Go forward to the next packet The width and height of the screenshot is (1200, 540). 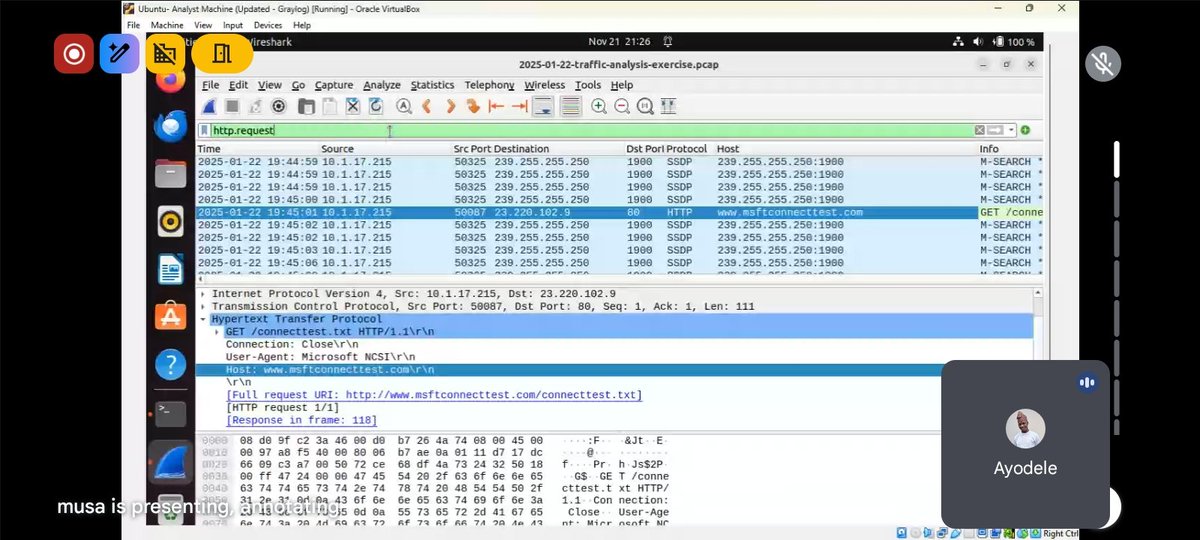[450, 106]
